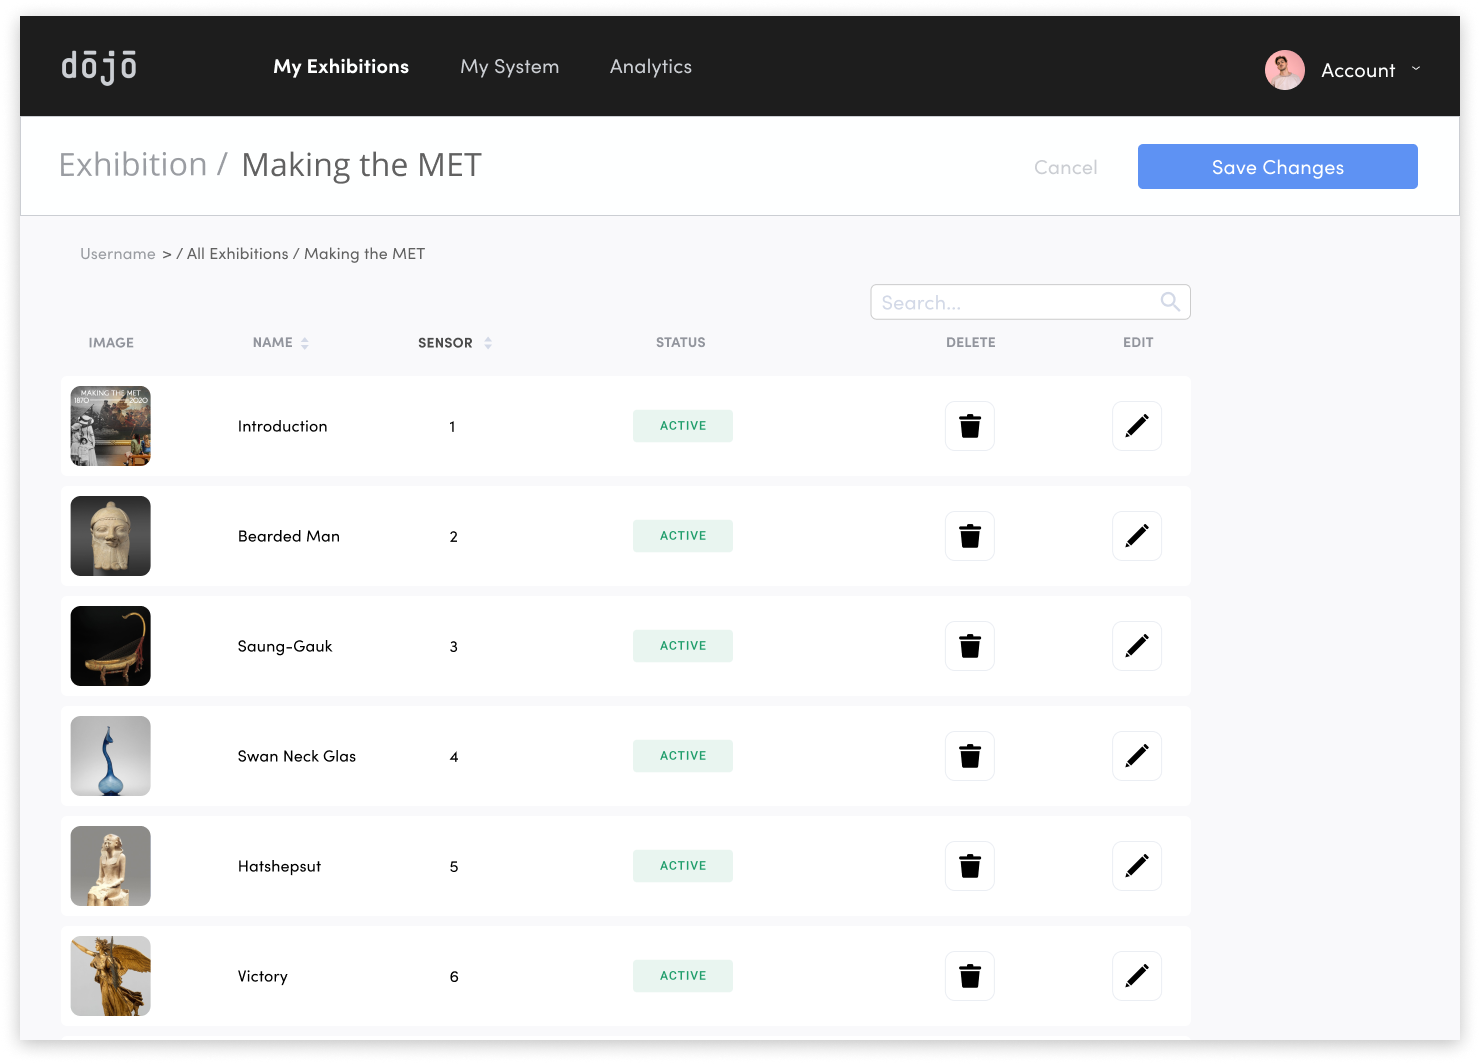This screenshot has height=1064, width=1480.
Task: Delete the Hatshepsut item
Action: [970, 866]
